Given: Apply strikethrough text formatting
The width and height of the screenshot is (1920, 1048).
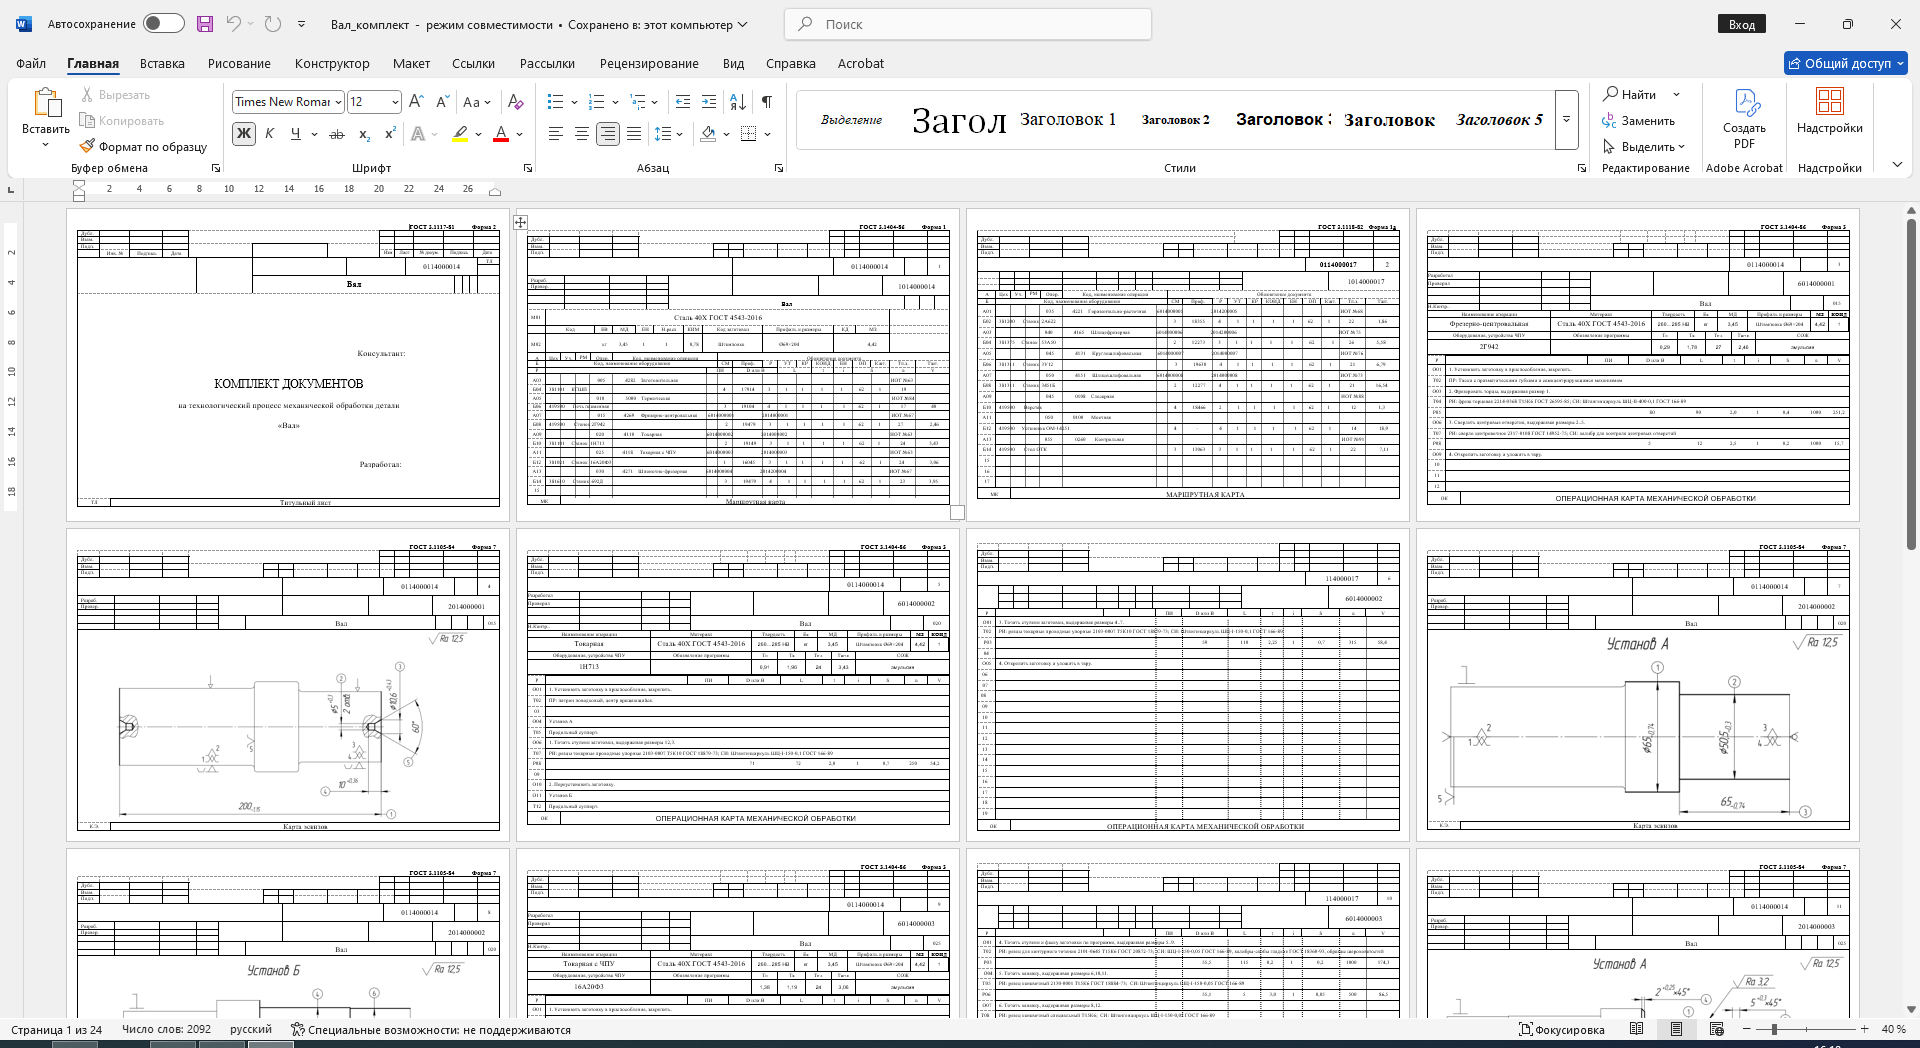Looking at the screenshot, I should (337, 133).
